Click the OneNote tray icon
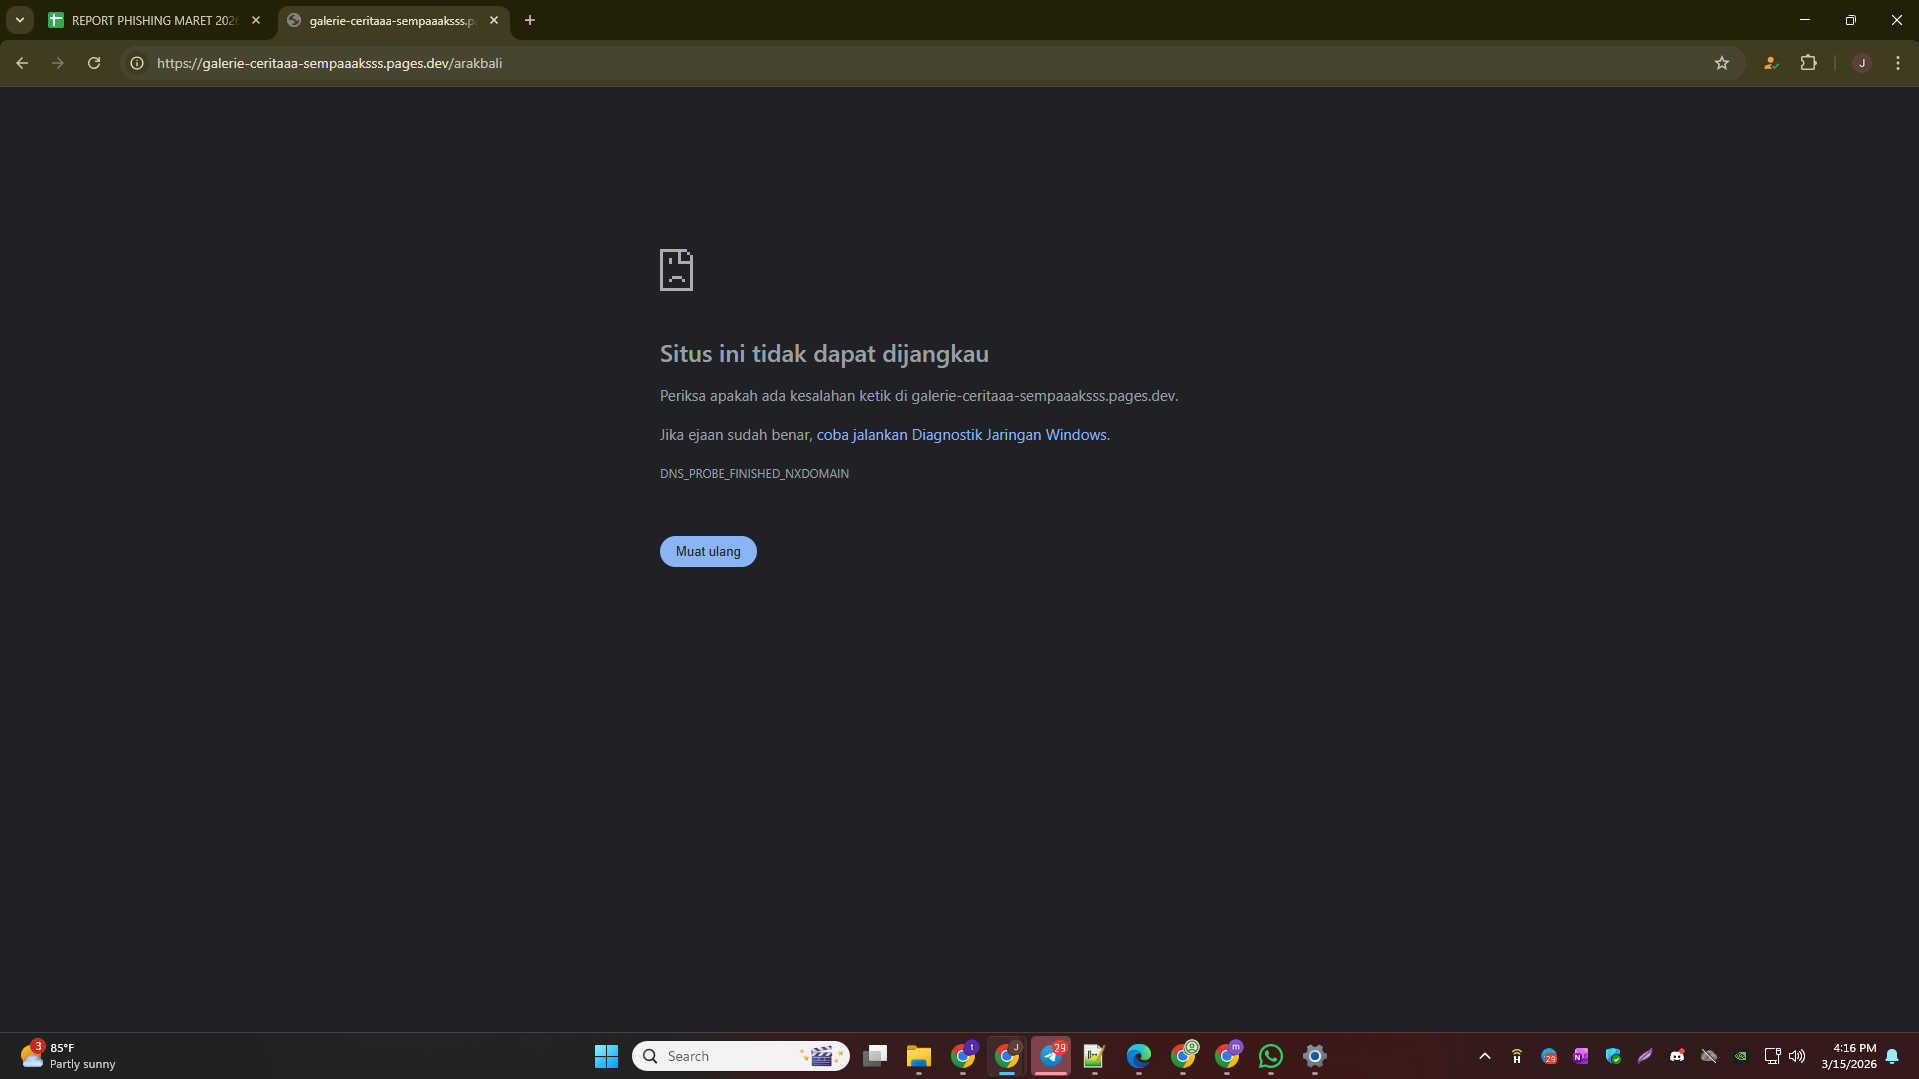Screen dimensions: 1919x1079 (1581, 1056)
